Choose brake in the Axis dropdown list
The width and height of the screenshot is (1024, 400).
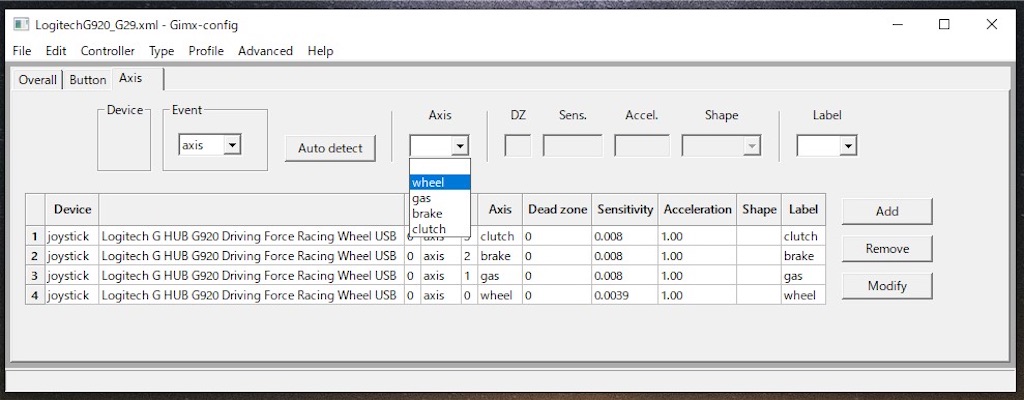coord(440,214)
